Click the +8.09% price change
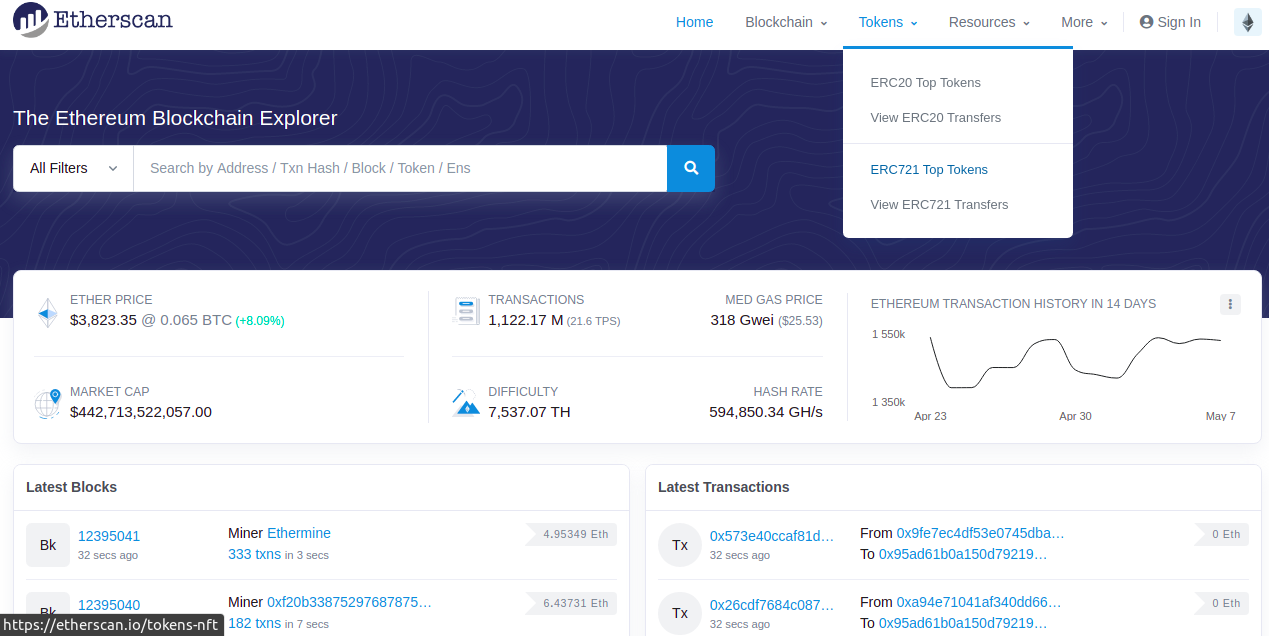The image size is (1269, 636). coord(260,321)
